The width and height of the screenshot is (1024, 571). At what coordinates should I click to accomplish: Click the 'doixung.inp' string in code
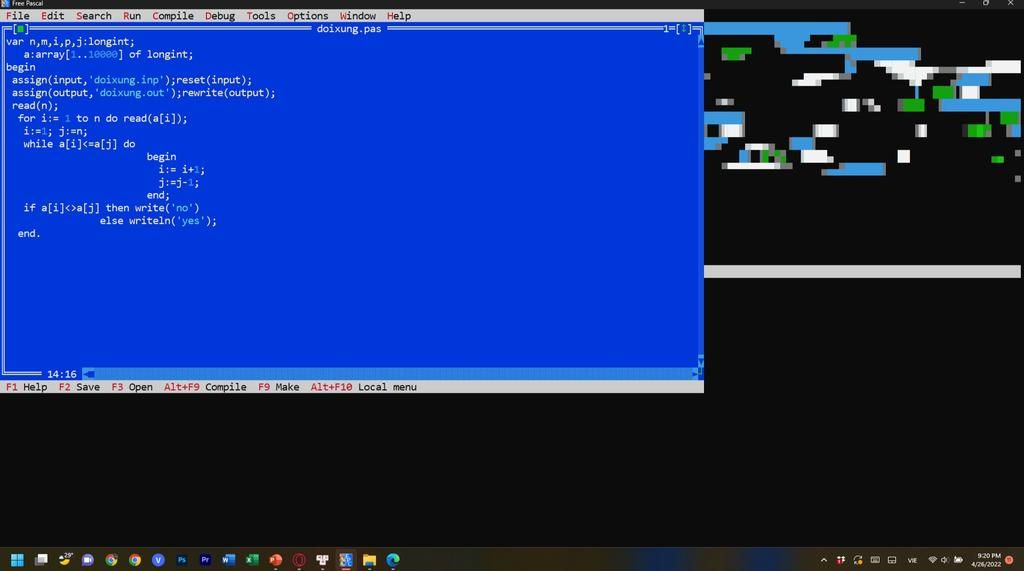126,80
